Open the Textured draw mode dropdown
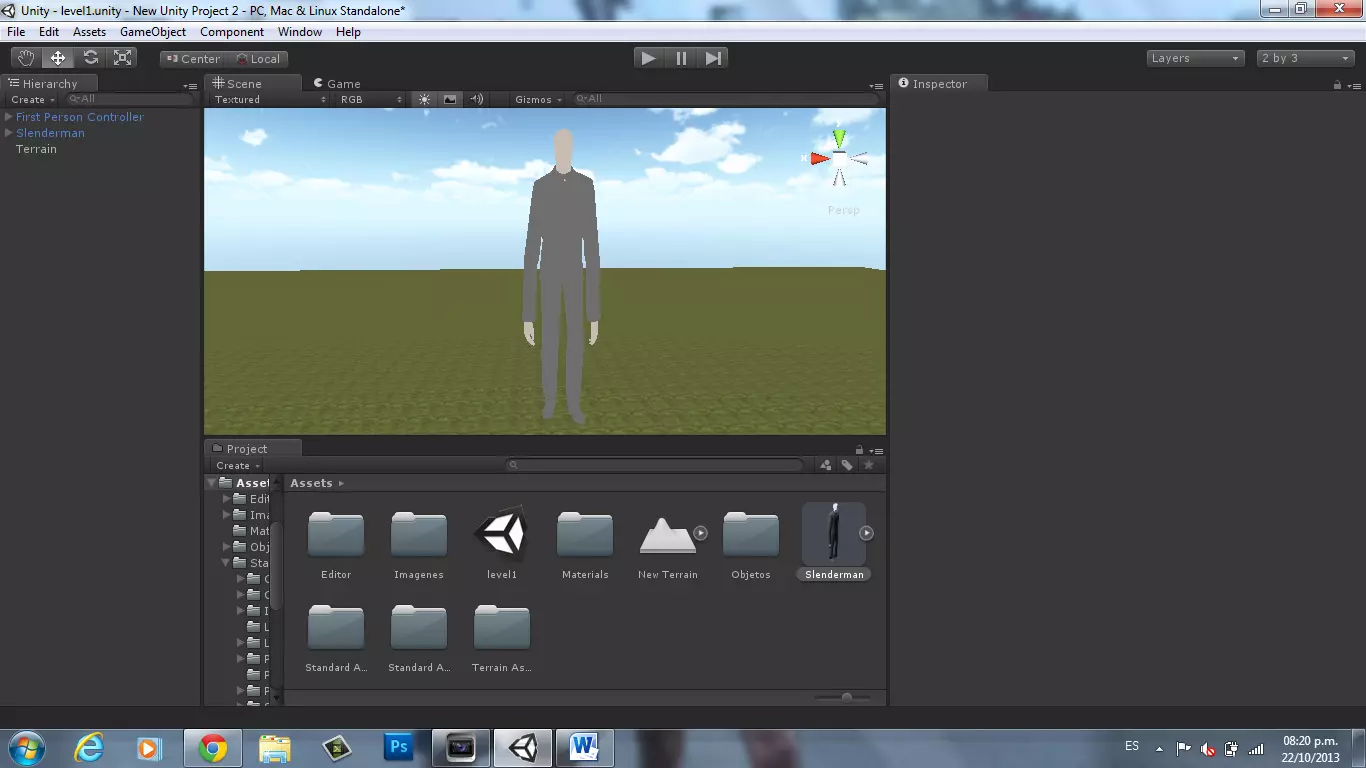Image resolution: width=1366 pixels, height=768 pixels. pyautogui.click(x=269, y=99)
